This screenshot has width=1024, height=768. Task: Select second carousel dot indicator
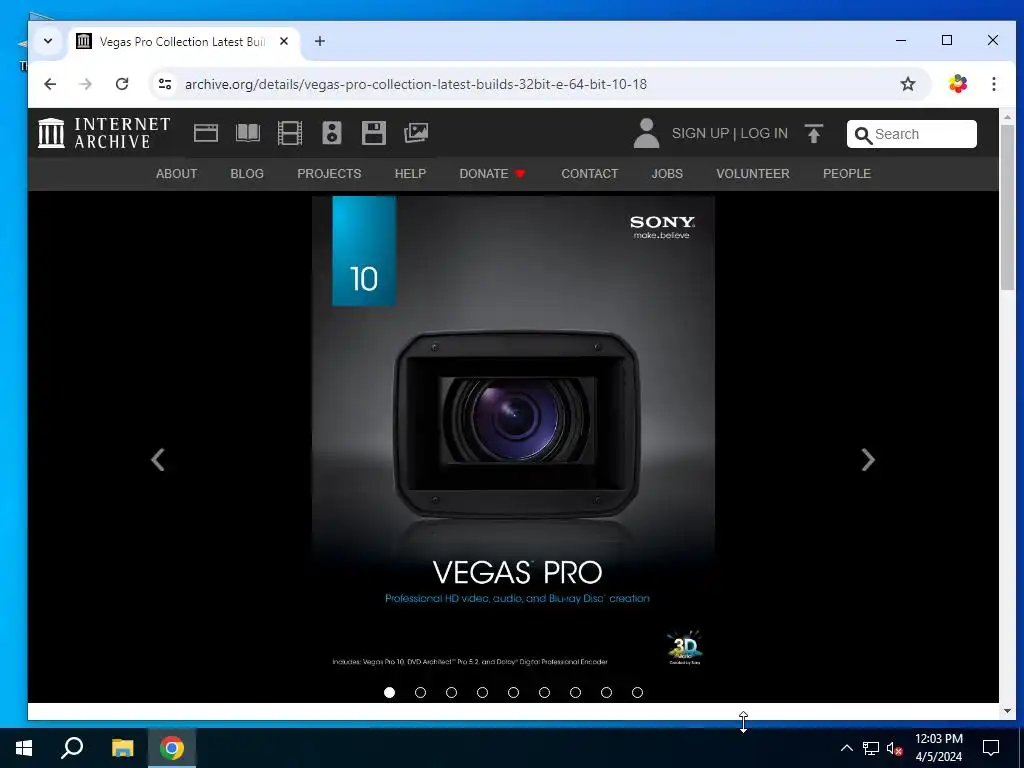click(421, 692)
